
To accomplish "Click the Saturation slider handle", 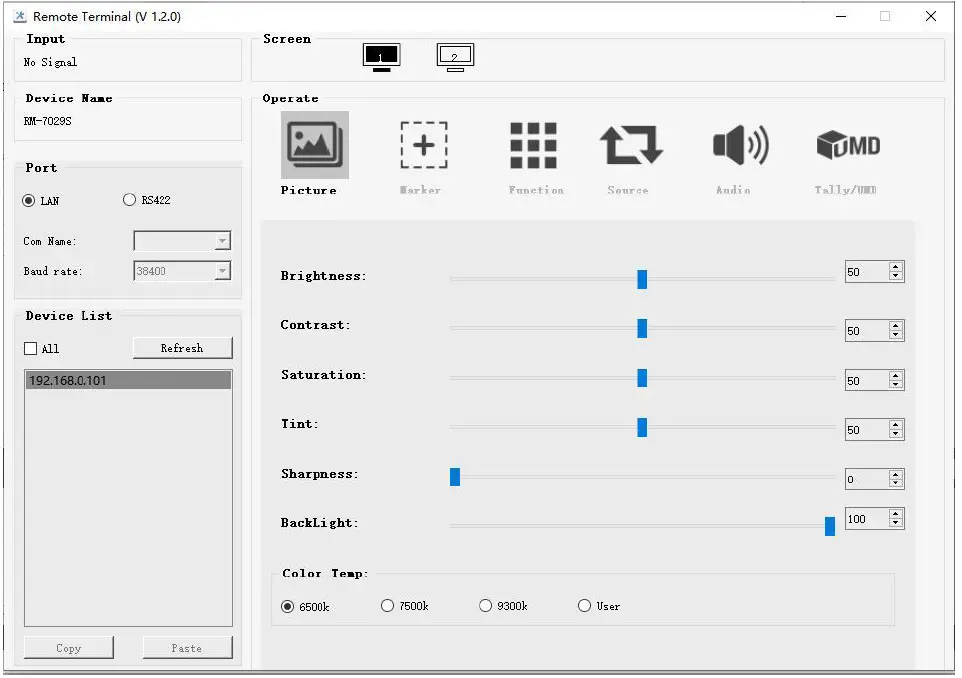I will tap(642, 378).
